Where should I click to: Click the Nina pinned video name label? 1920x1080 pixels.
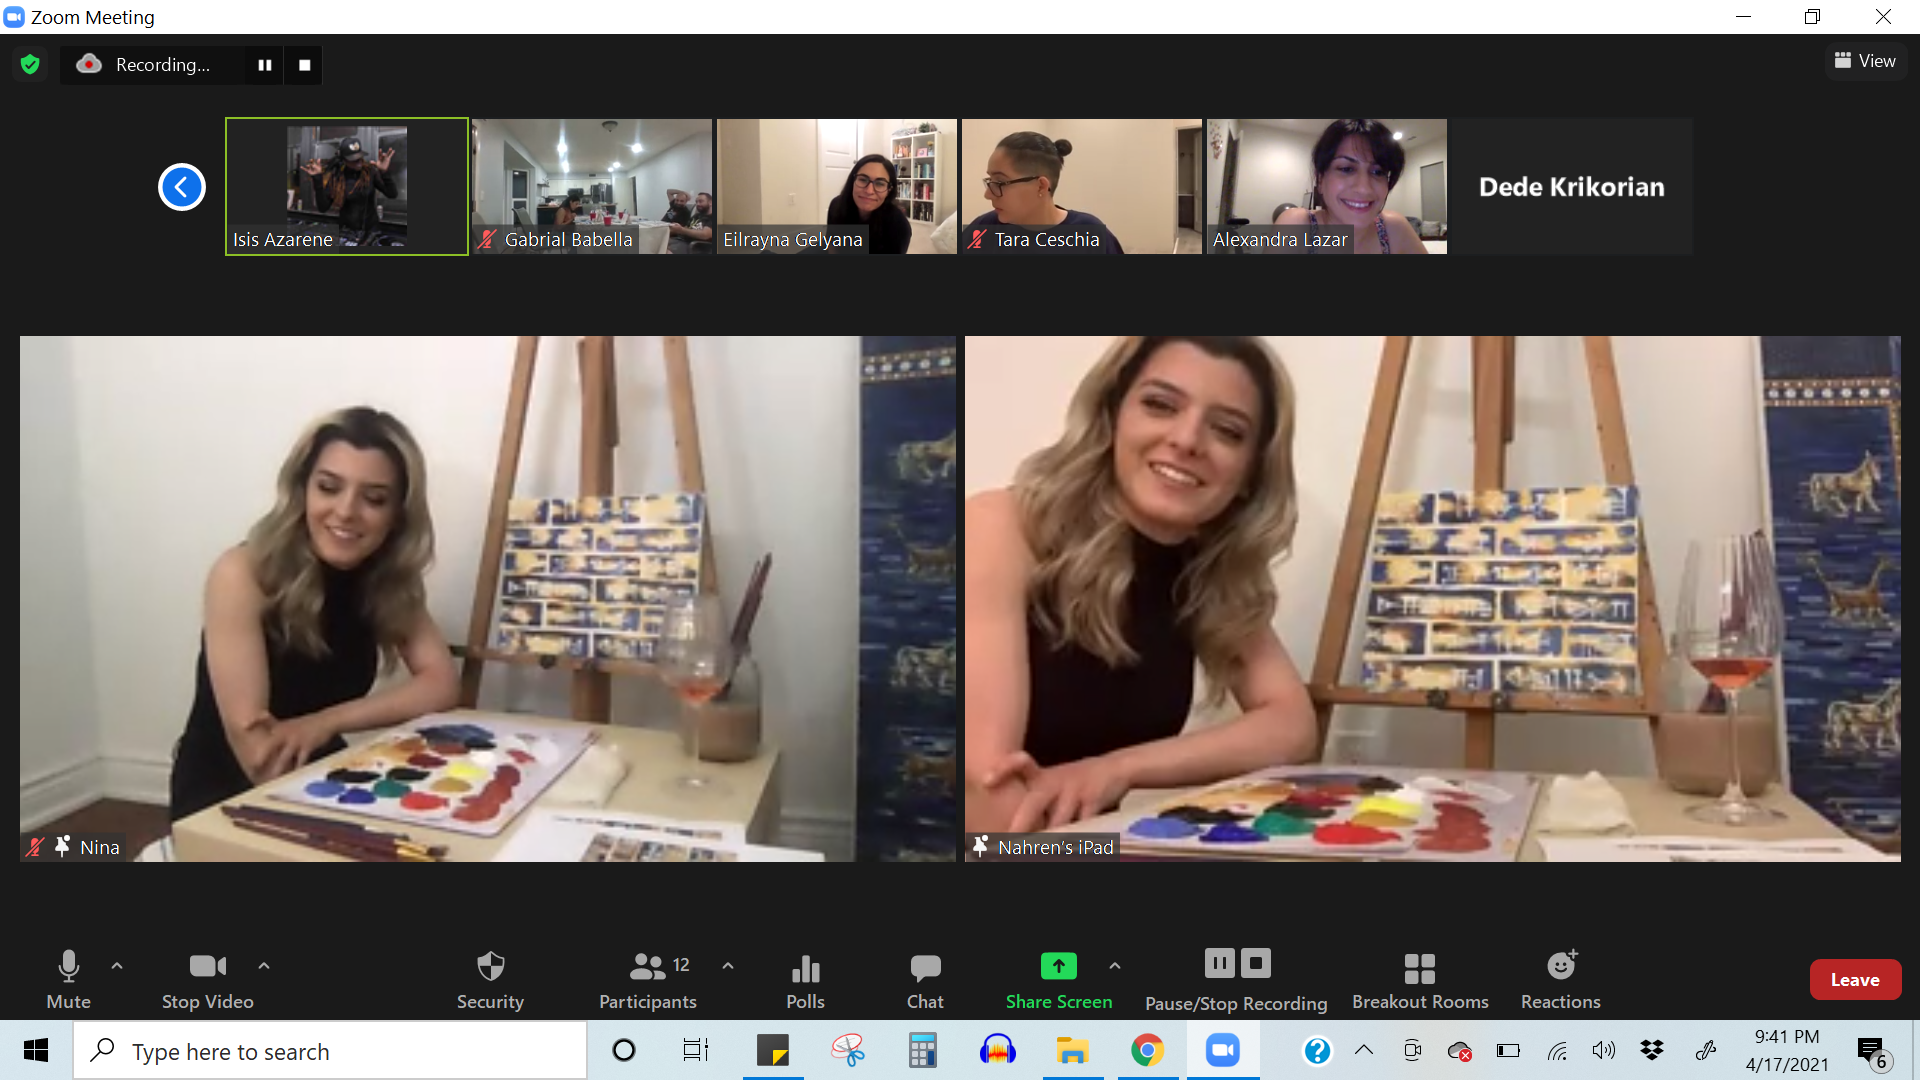99,847
